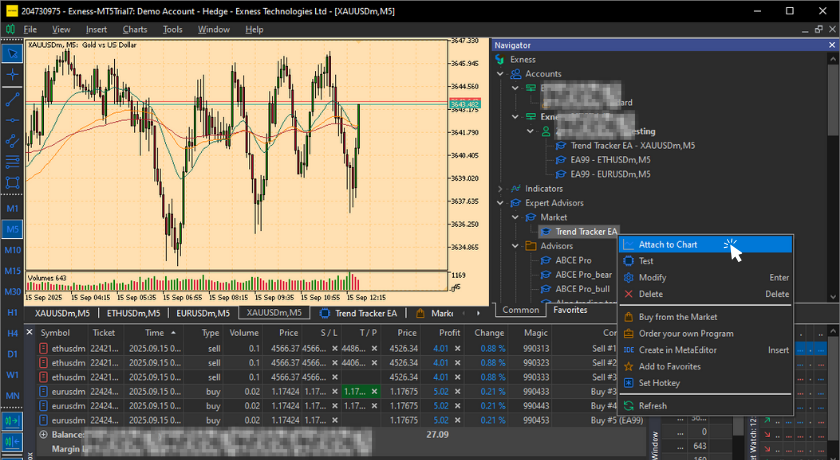Pick the polyline drawing tool
Screen dimensions: 840x460
[x=12, y=141]
